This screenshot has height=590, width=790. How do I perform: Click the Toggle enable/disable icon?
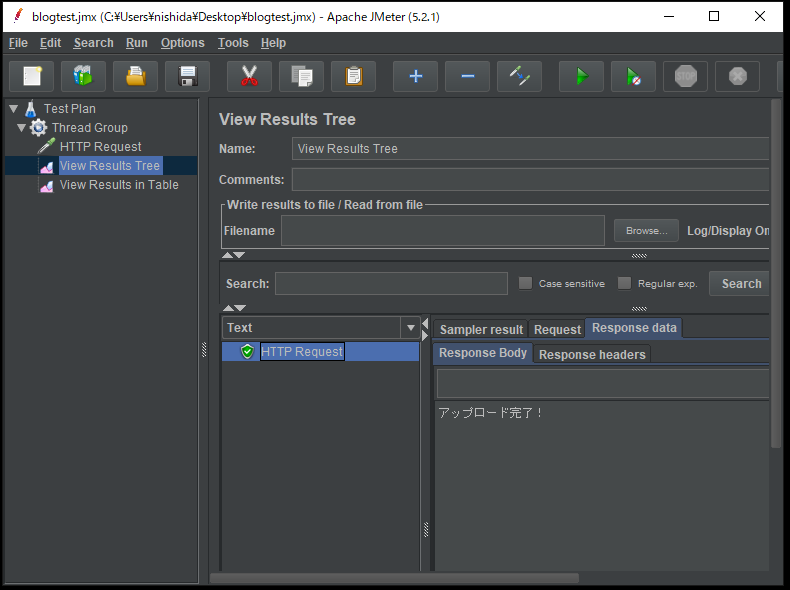tap(519, 77)
